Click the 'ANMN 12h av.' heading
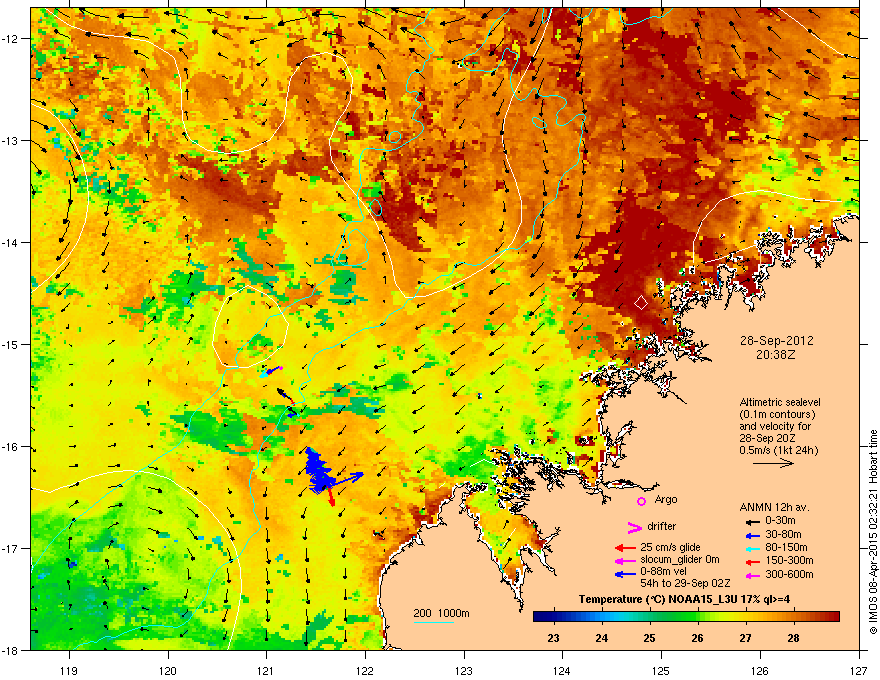 click(774, 507)
